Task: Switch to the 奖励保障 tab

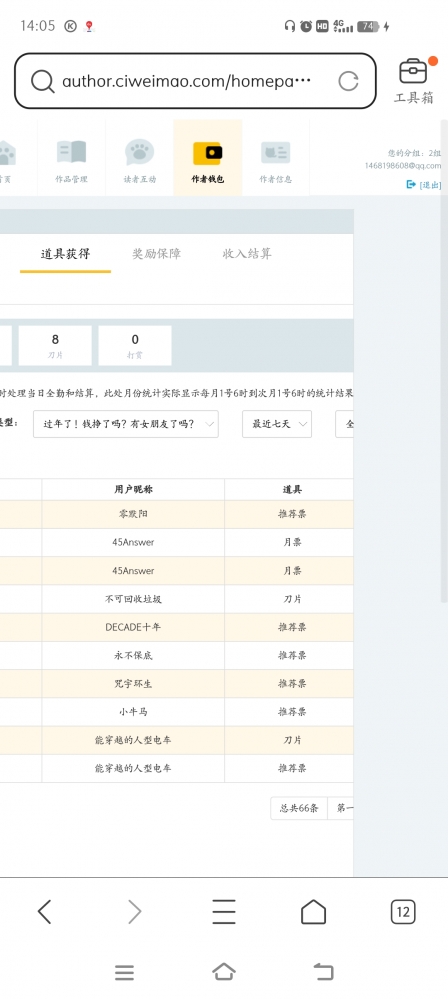Action: 156,254
